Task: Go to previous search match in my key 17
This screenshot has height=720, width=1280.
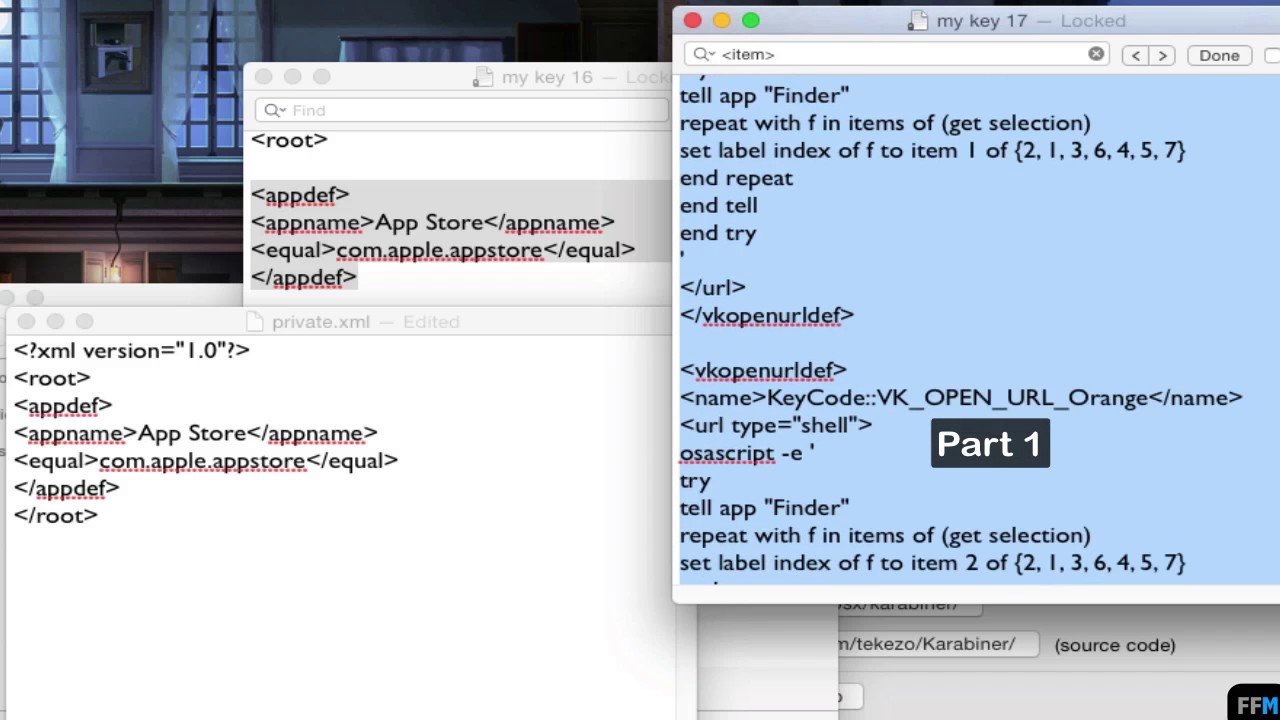Action: point(1135,55)
